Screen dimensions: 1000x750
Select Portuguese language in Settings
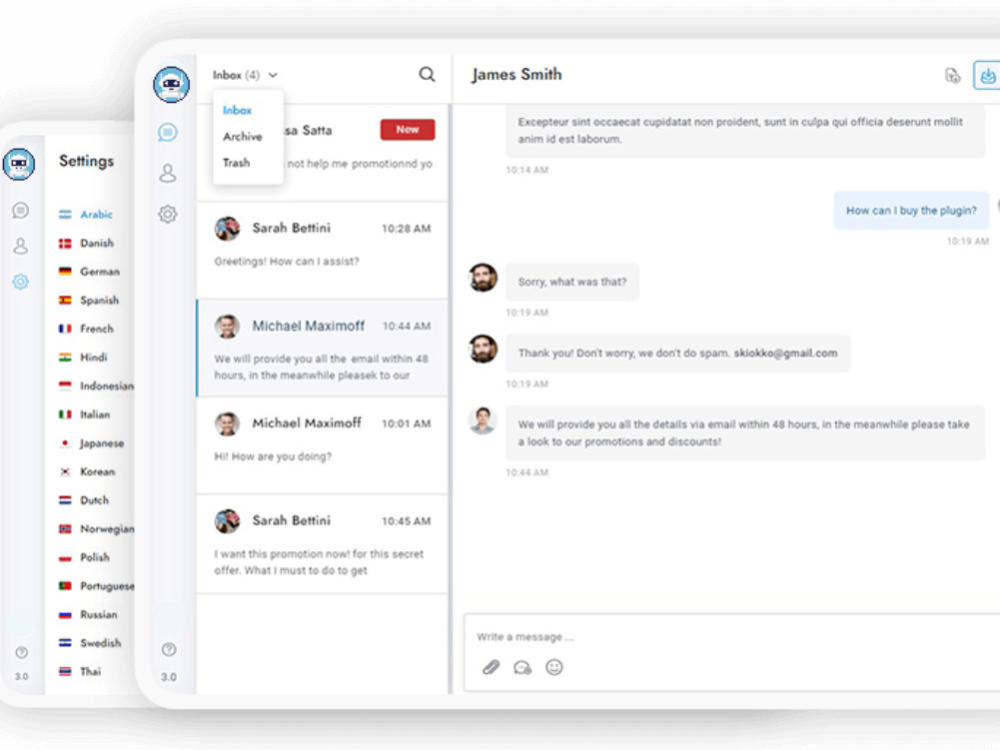click(x=96, y=586)
